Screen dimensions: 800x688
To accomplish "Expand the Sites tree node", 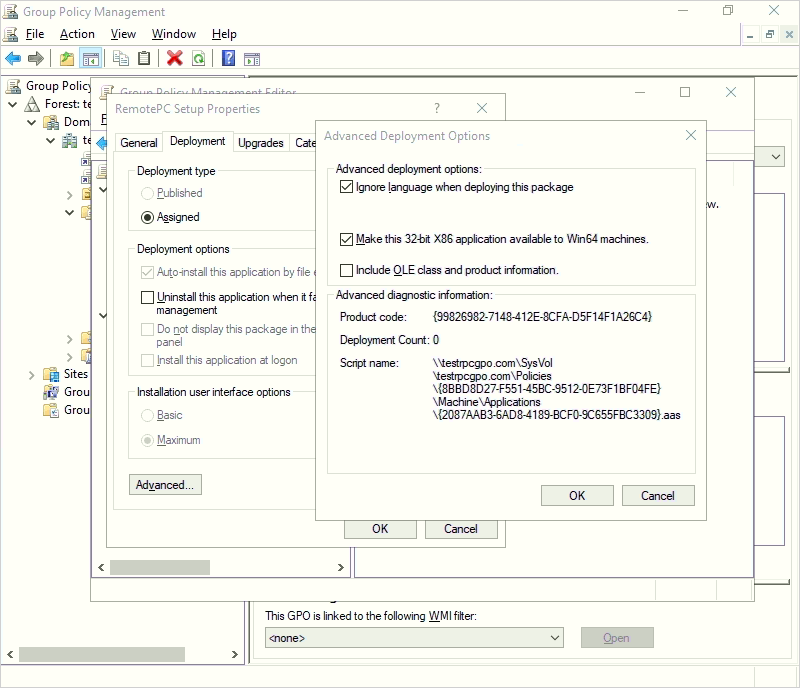I will tap(33, 374).
